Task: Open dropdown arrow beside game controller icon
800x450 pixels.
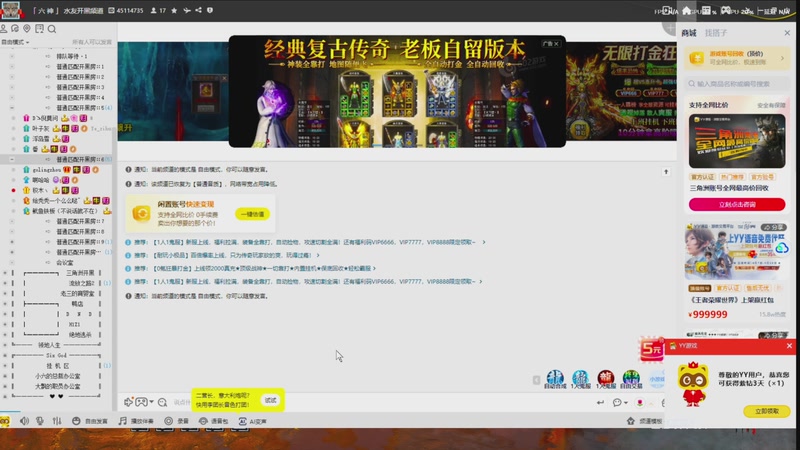Action: 151,402
